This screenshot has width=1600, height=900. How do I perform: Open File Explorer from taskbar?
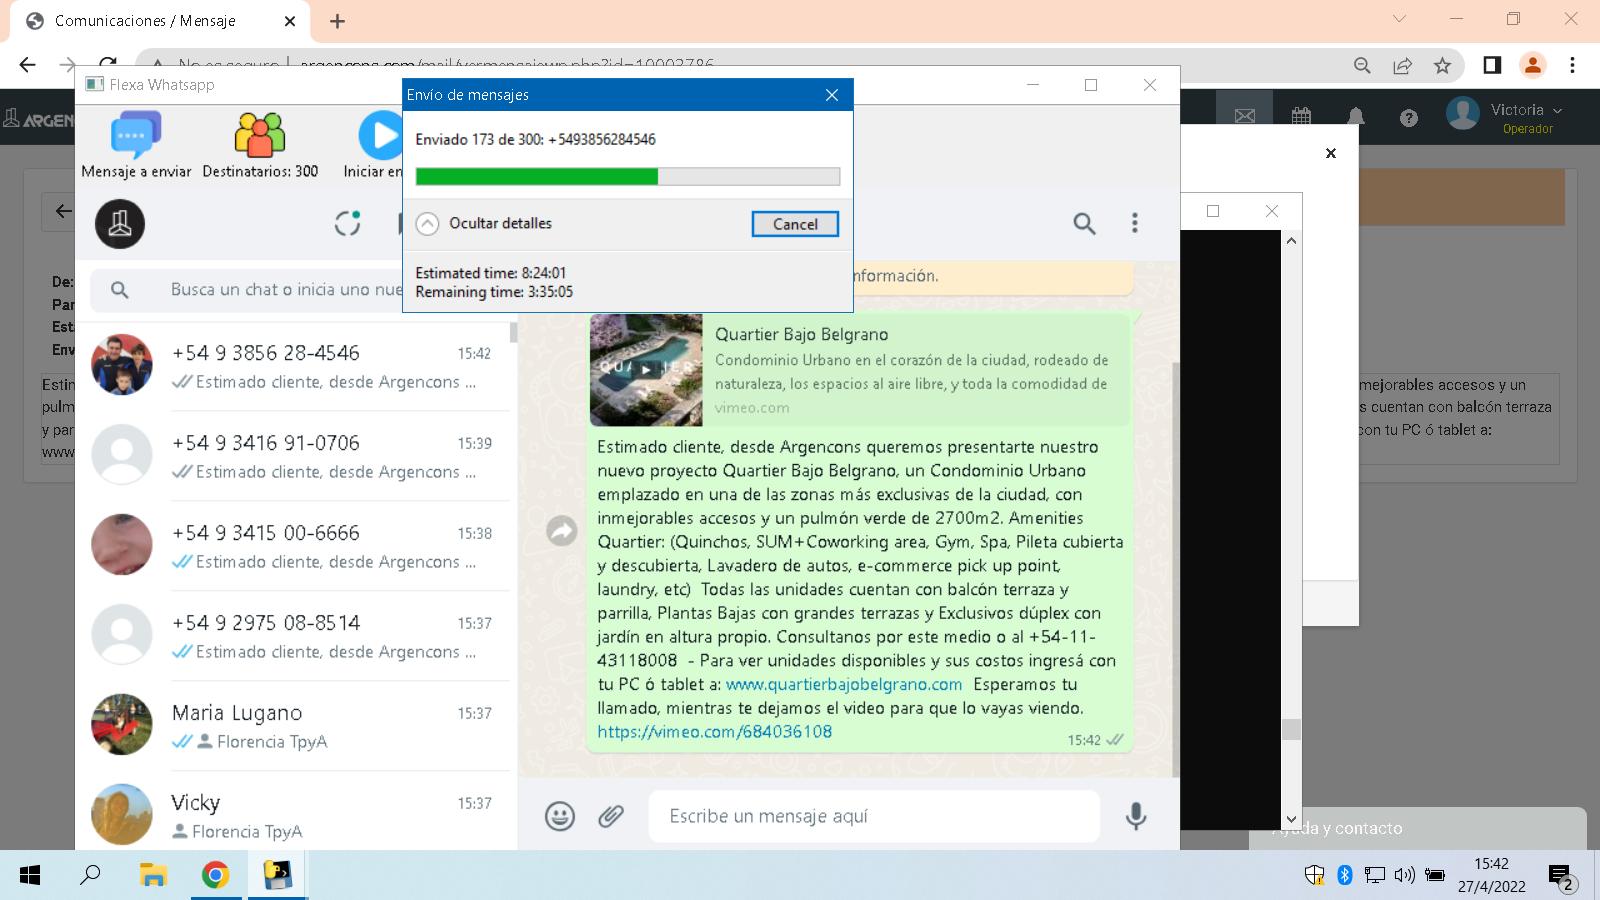coord(152,876)
